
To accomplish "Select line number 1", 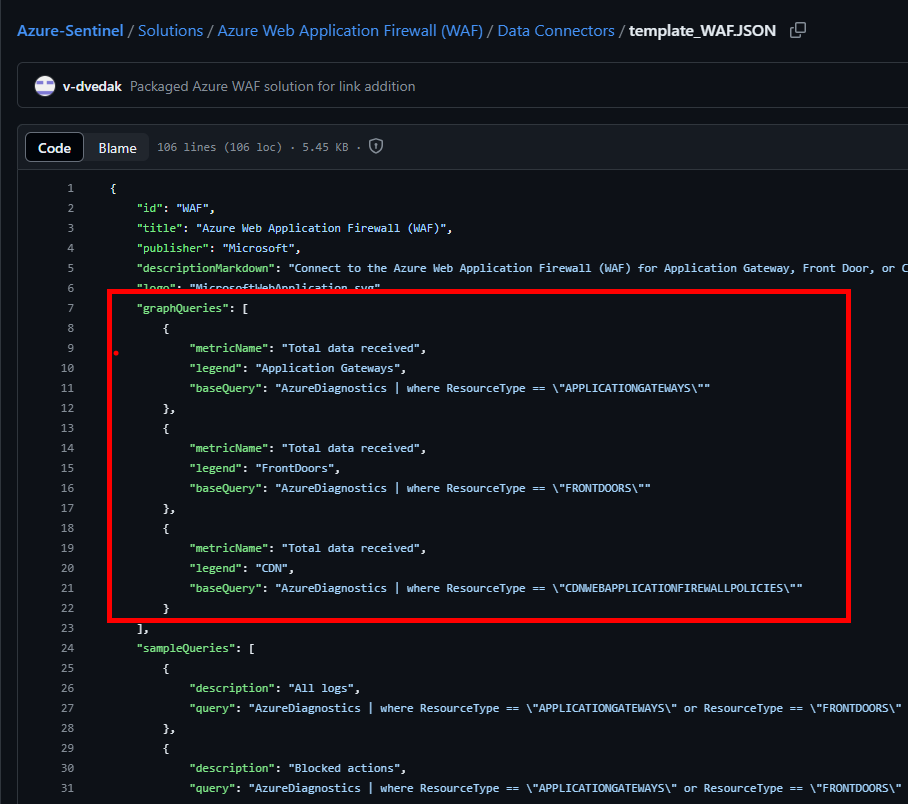I will [70, 188].
